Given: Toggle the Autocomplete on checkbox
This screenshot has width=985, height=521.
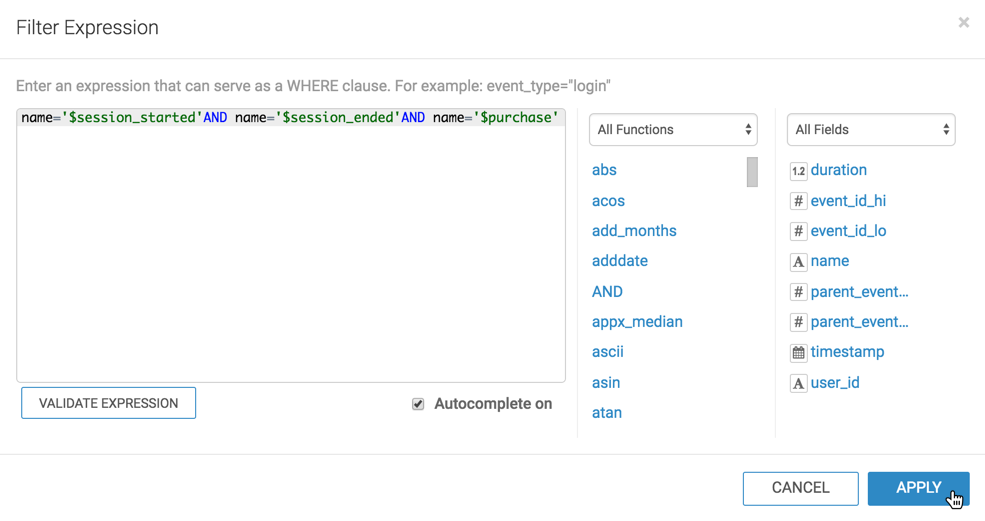Looking at the screenshot, I should tap(418, 404).
